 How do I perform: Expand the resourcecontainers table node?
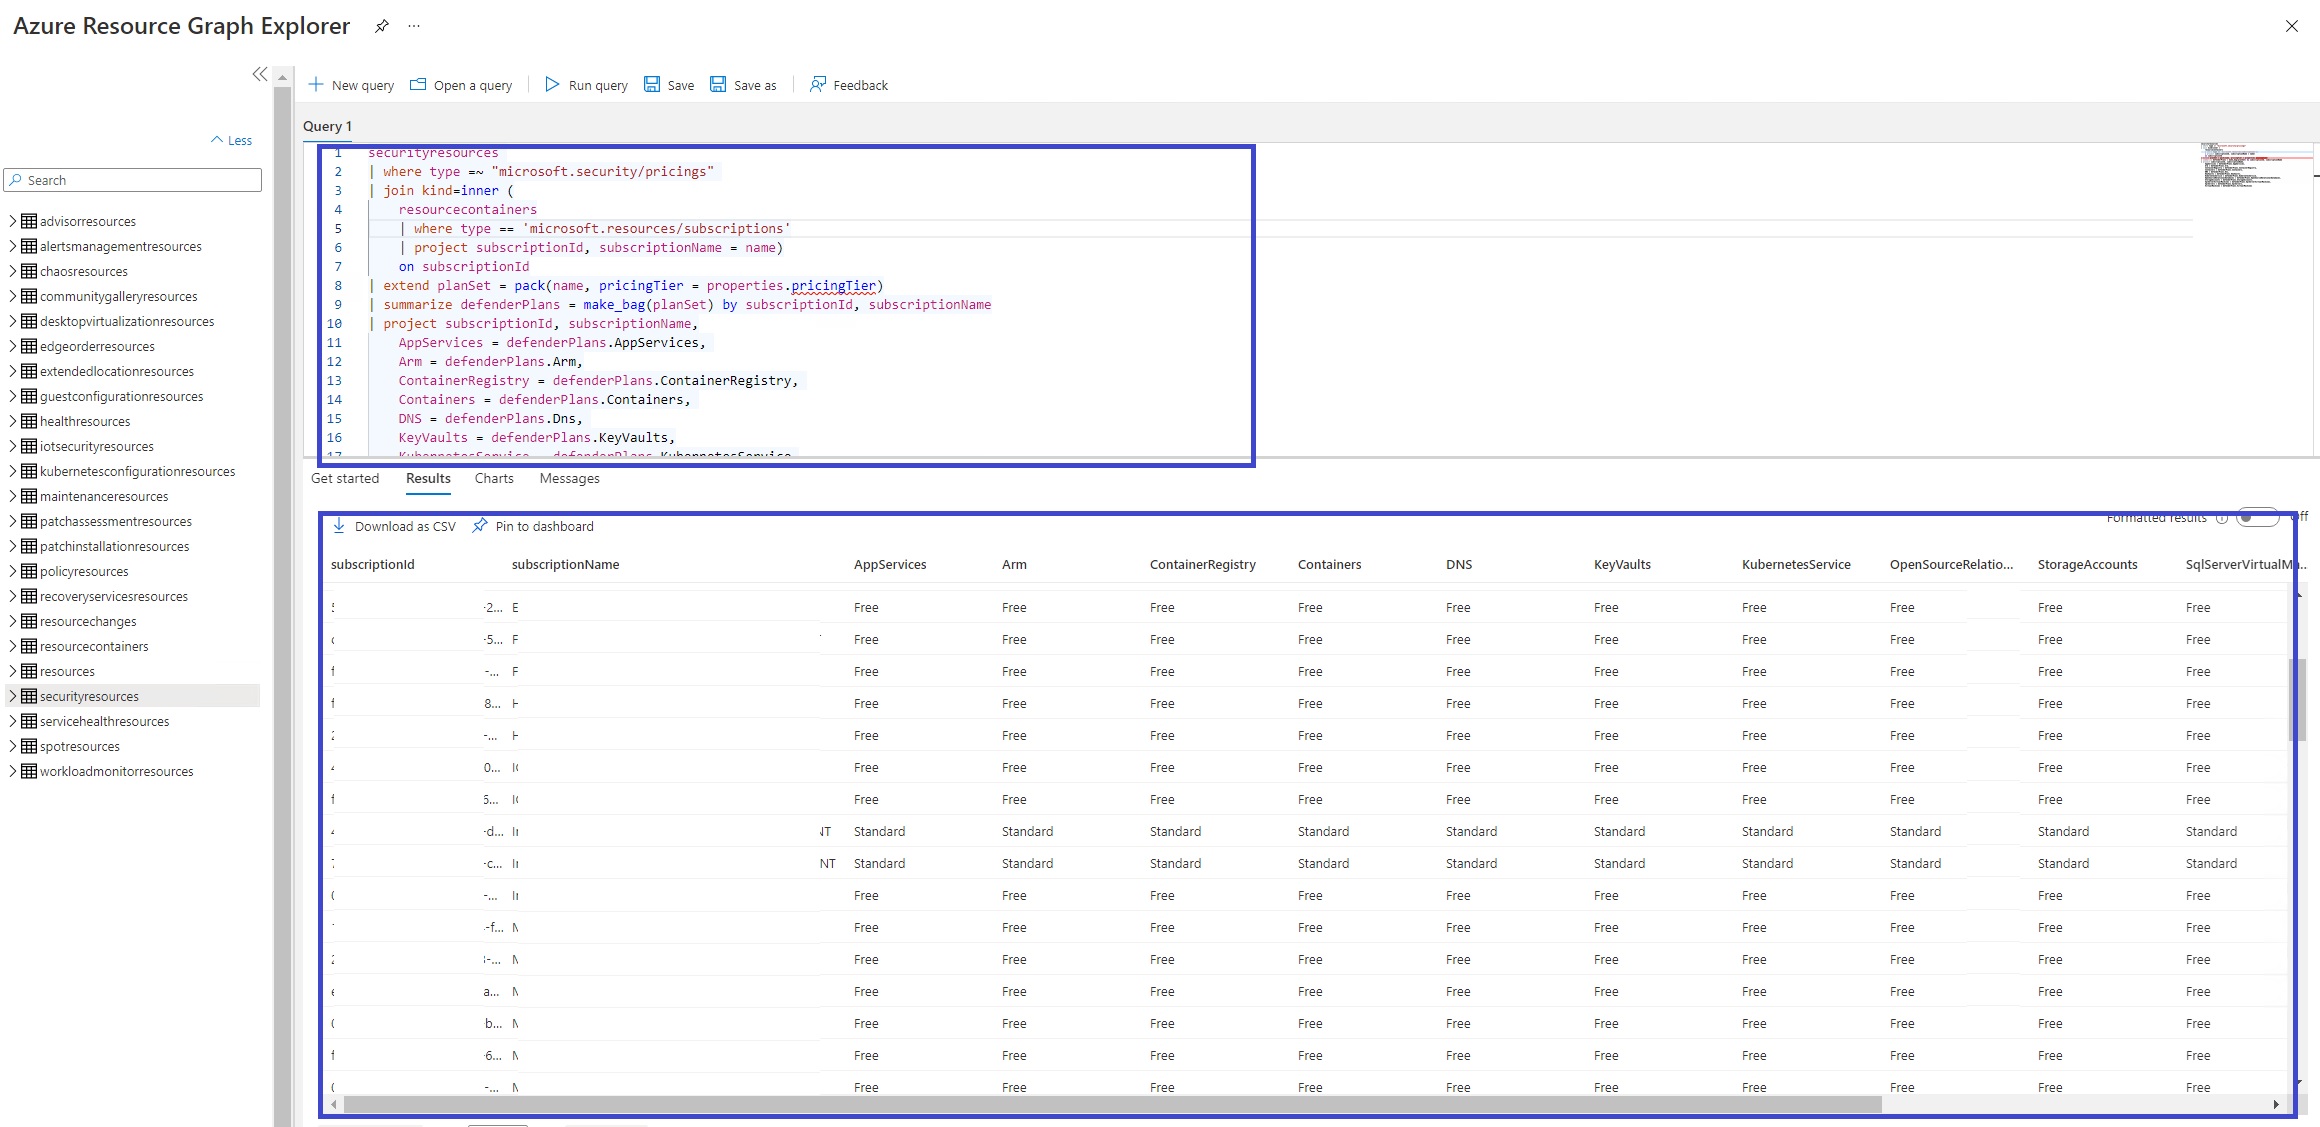pyautogui.click(x=13, y=646)
